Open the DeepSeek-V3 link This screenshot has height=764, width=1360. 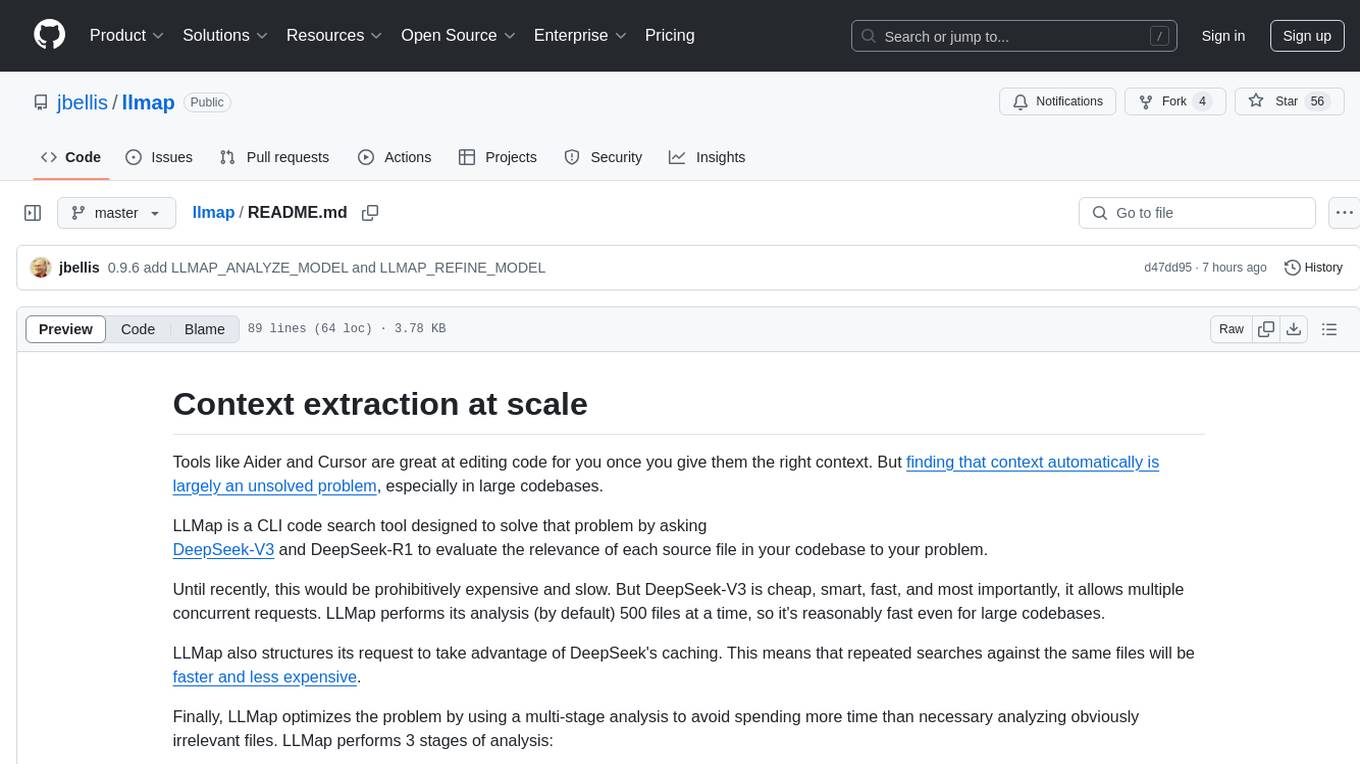click(223, 549)
